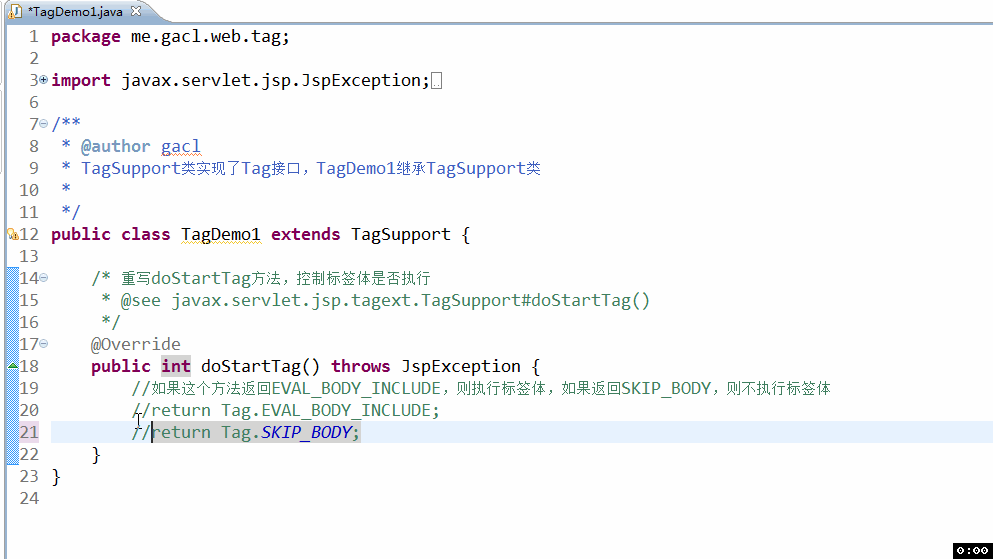Screen dimensions: 993x559
Task: Click the misspelled gacl author name
Action: coord(180,146)
